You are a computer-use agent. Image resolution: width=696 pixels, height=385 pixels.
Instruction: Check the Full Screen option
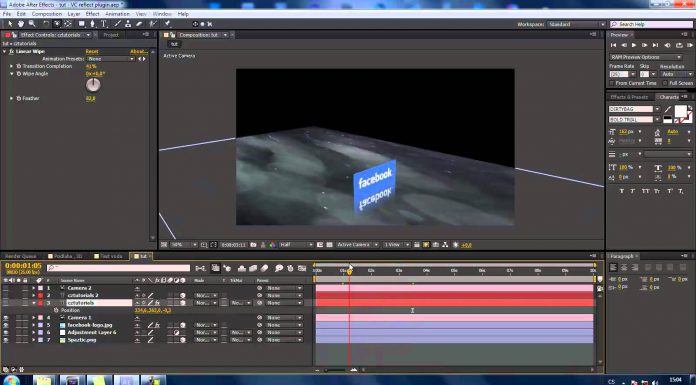665,83
